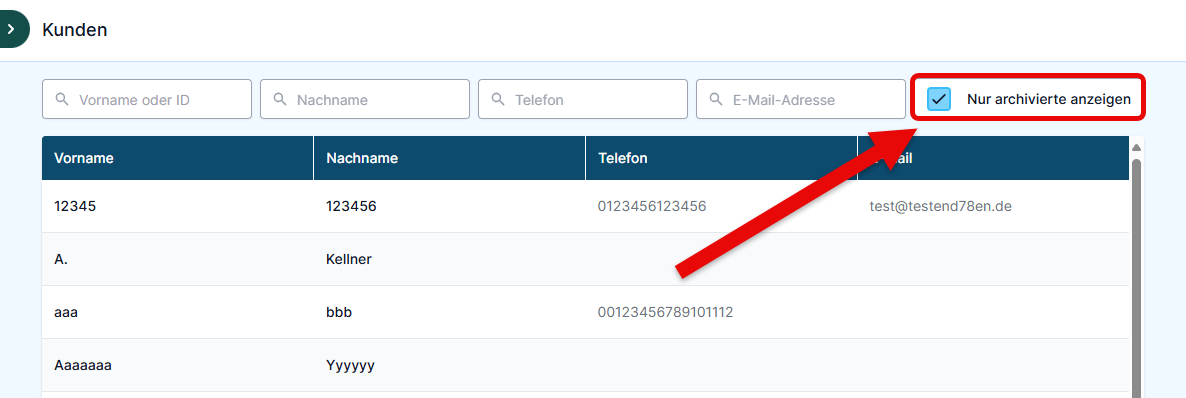Click the test@testend78en.de email cell
1186x398 pixels.
coord(941,206)
